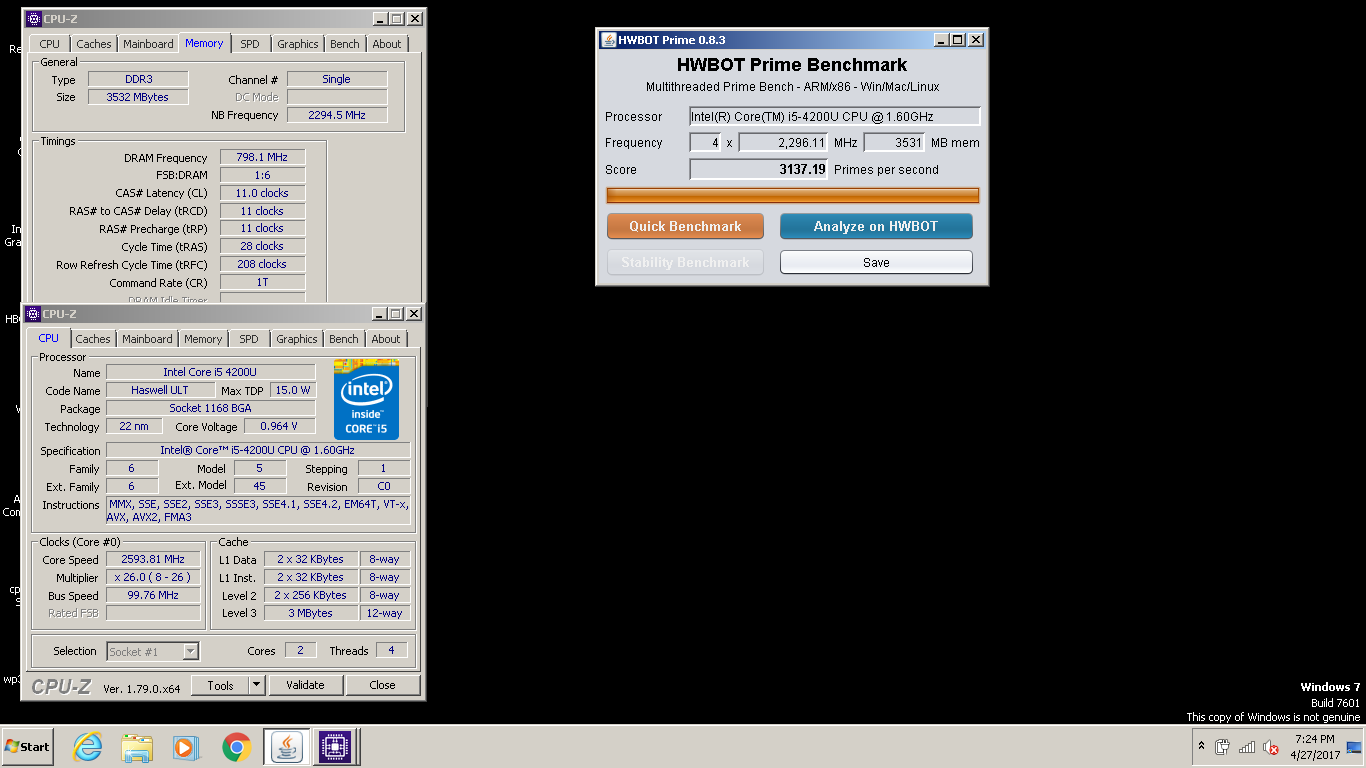Click the Core Speed value 2593.81 MHz
This screenshot has height=768, width=1366.
point(153,559)
